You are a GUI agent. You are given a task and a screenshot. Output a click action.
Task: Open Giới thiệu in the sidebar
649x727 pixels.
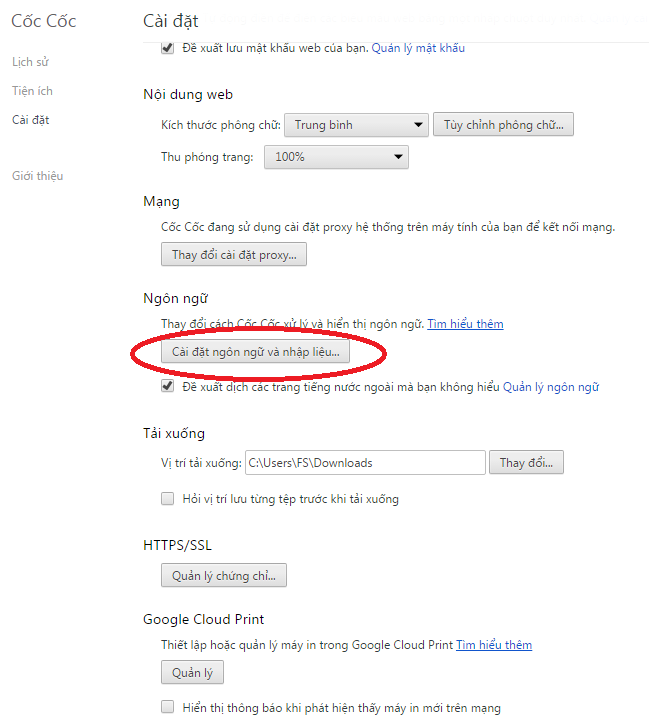pyautogui.click(x=38, y=176)
